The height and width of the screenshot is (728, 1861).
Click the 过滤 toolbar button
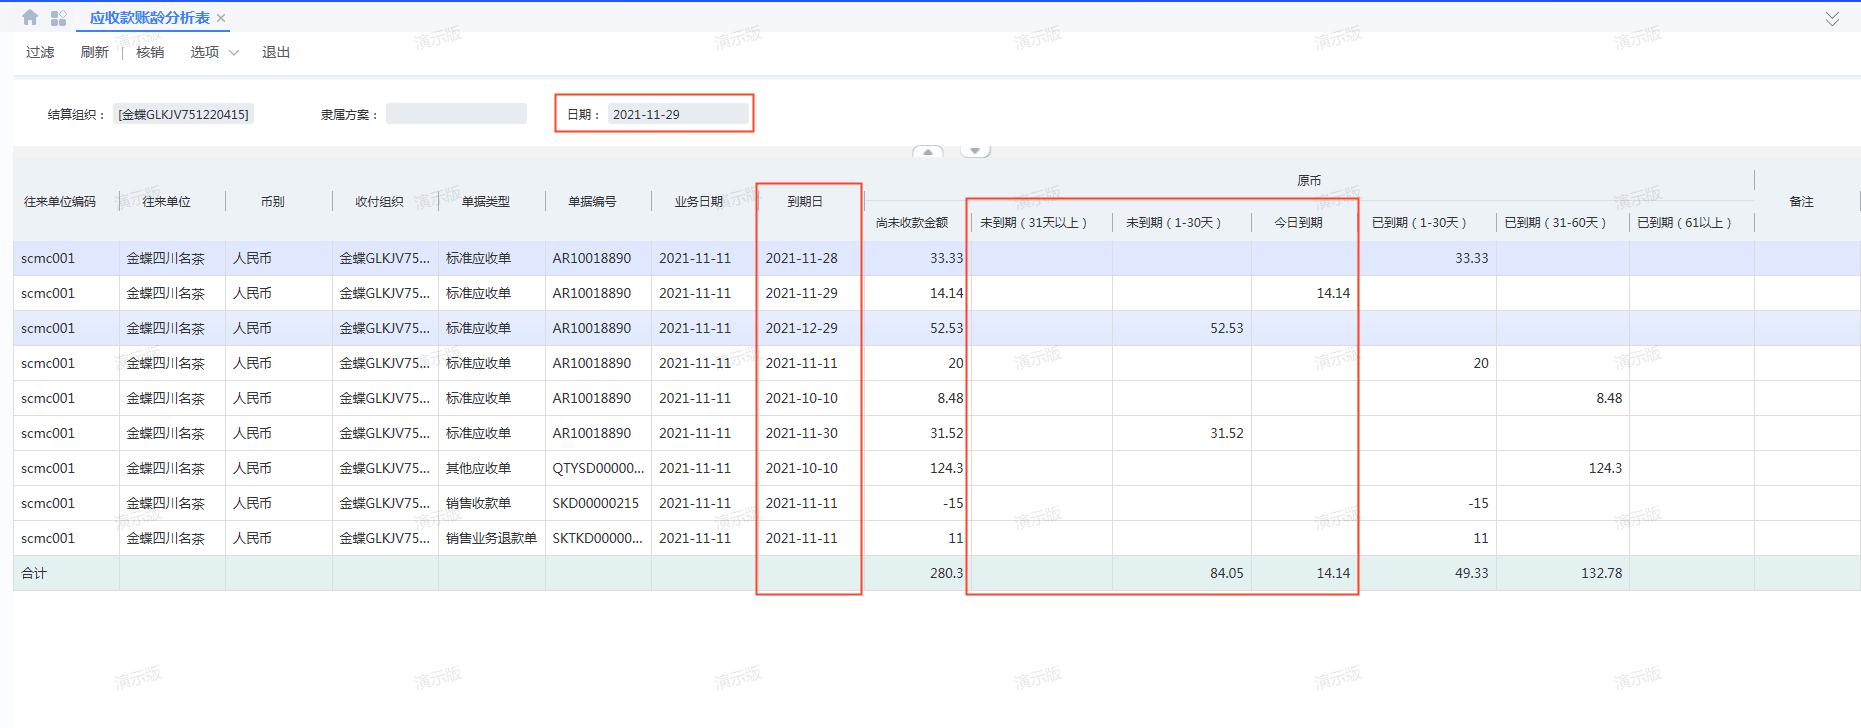[40, 52]
